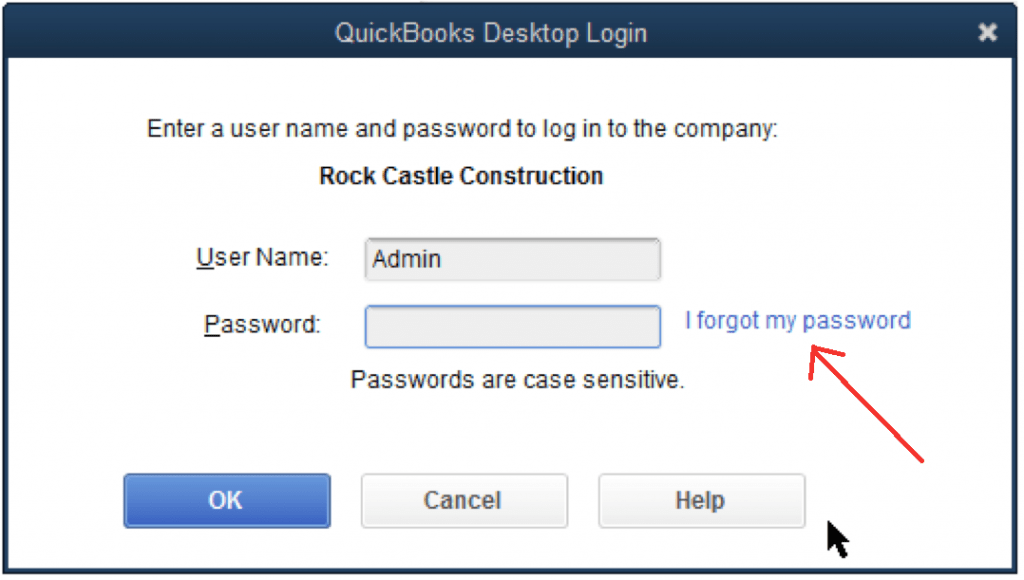This screenshot has width=1024, height=580.
Task: Click the User Name label
Action: point(261,258)
